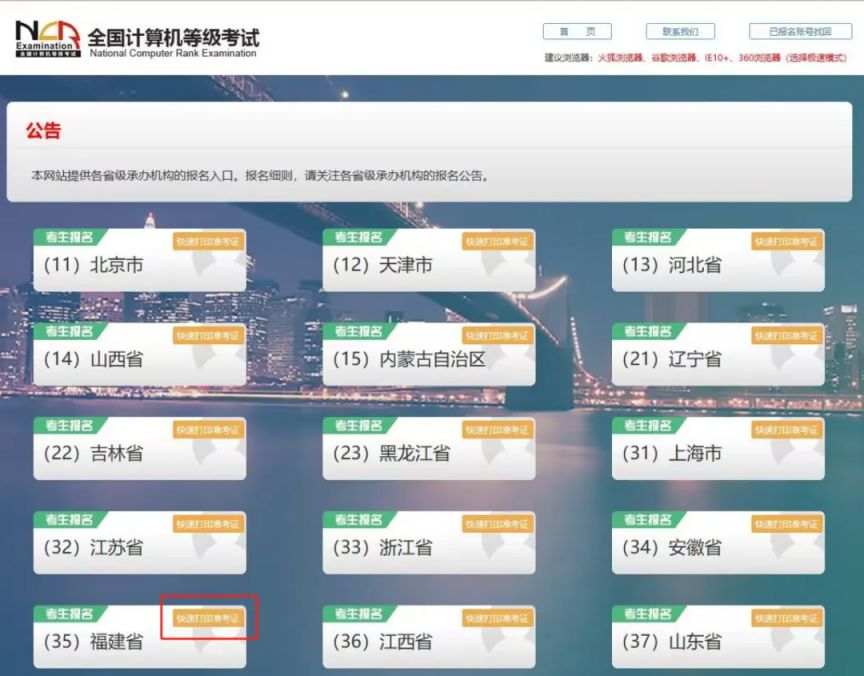Click 快速打印准考证 on the 河北省 card
The width and height of the screenshot is (864, 676).
coord(787,241)
